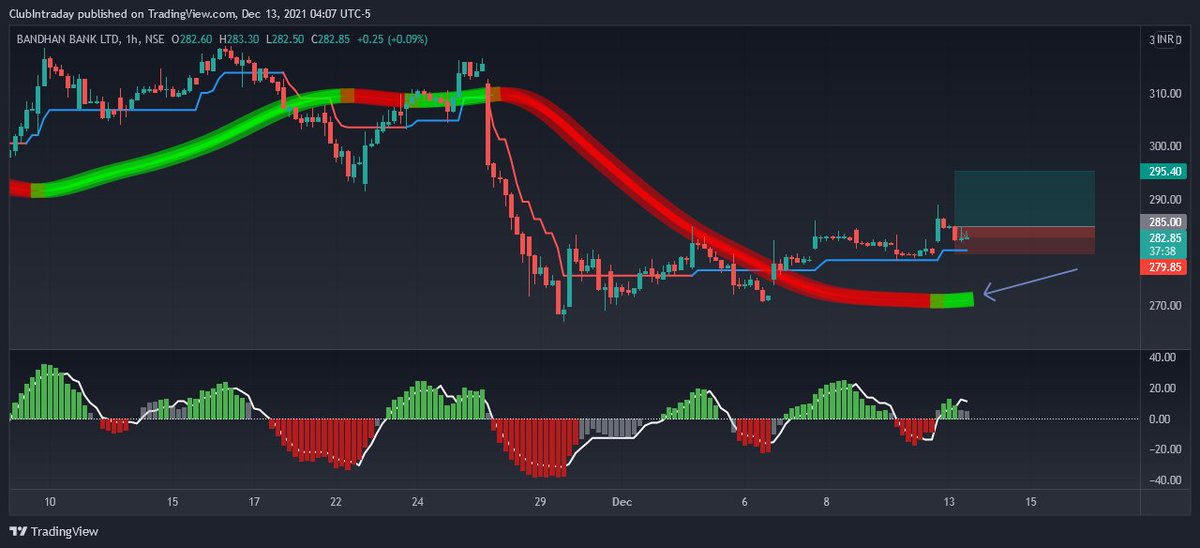Select the 285.00 entry price label
Screen dimensions: 1200x548
pyautogui.click(x=1162, y=222)
